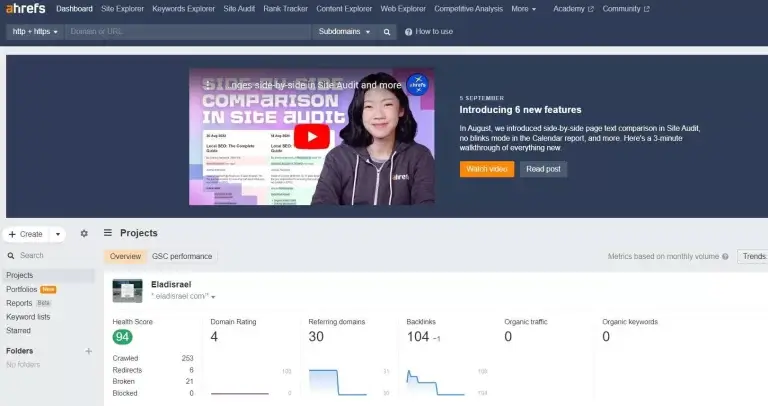
Task: Click the ahrefs logo
Action: tap(25, 8)
